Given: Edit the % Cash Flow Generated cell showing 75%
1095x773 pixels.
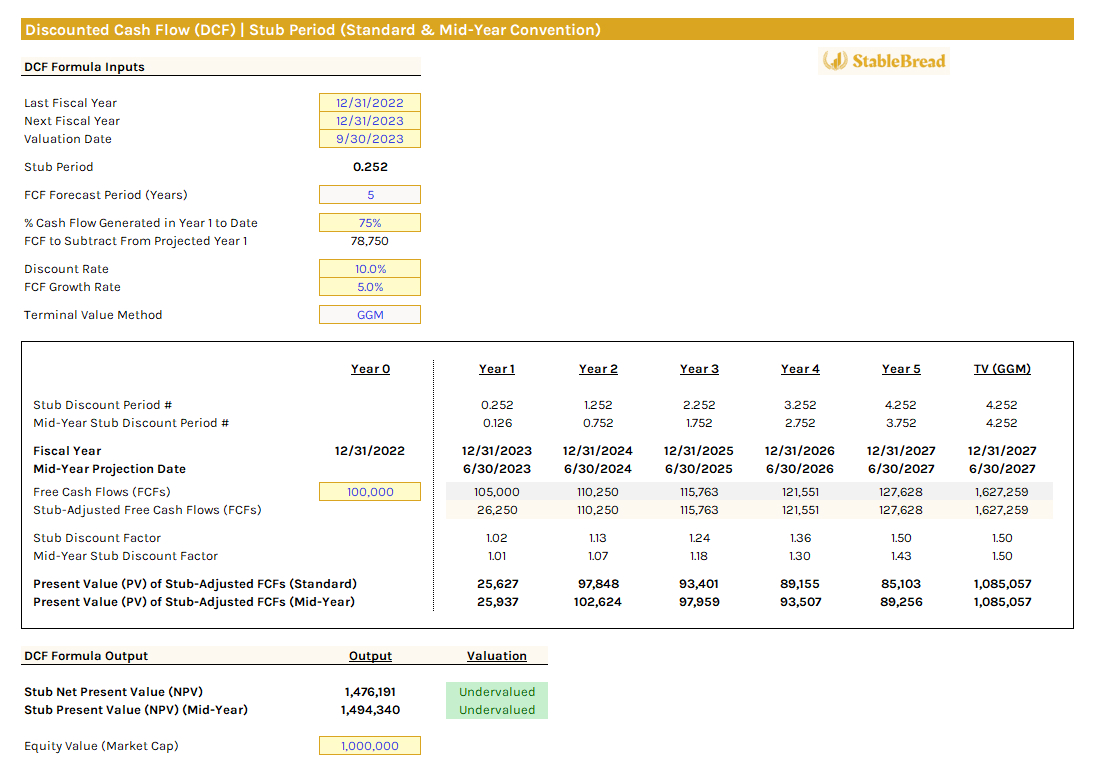Looking at the screenshot, I should 370,222.
